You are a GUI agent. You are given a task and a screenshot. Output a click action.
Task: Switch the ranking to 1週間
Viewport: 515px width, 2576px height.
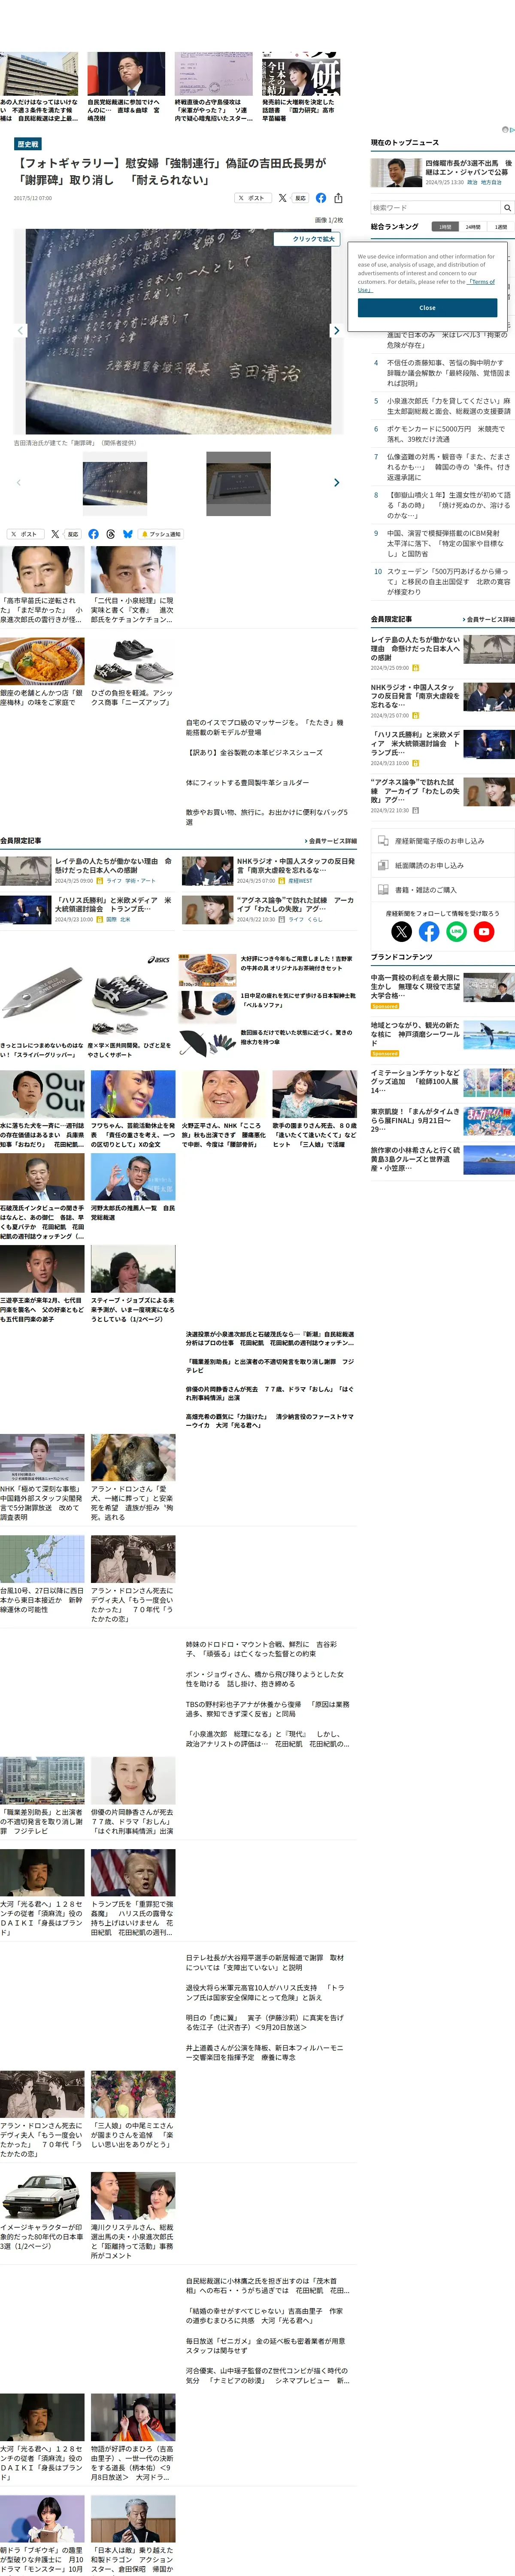tap(501, 227)
